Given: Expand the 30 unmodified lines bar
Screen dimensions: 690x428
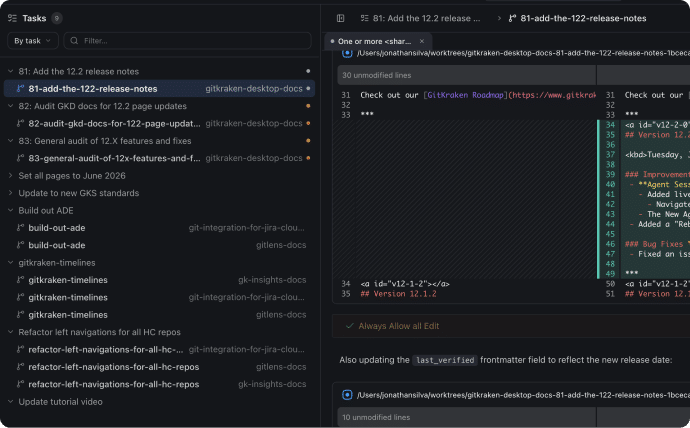Looking at the screenshot, I should click(466, 75).
